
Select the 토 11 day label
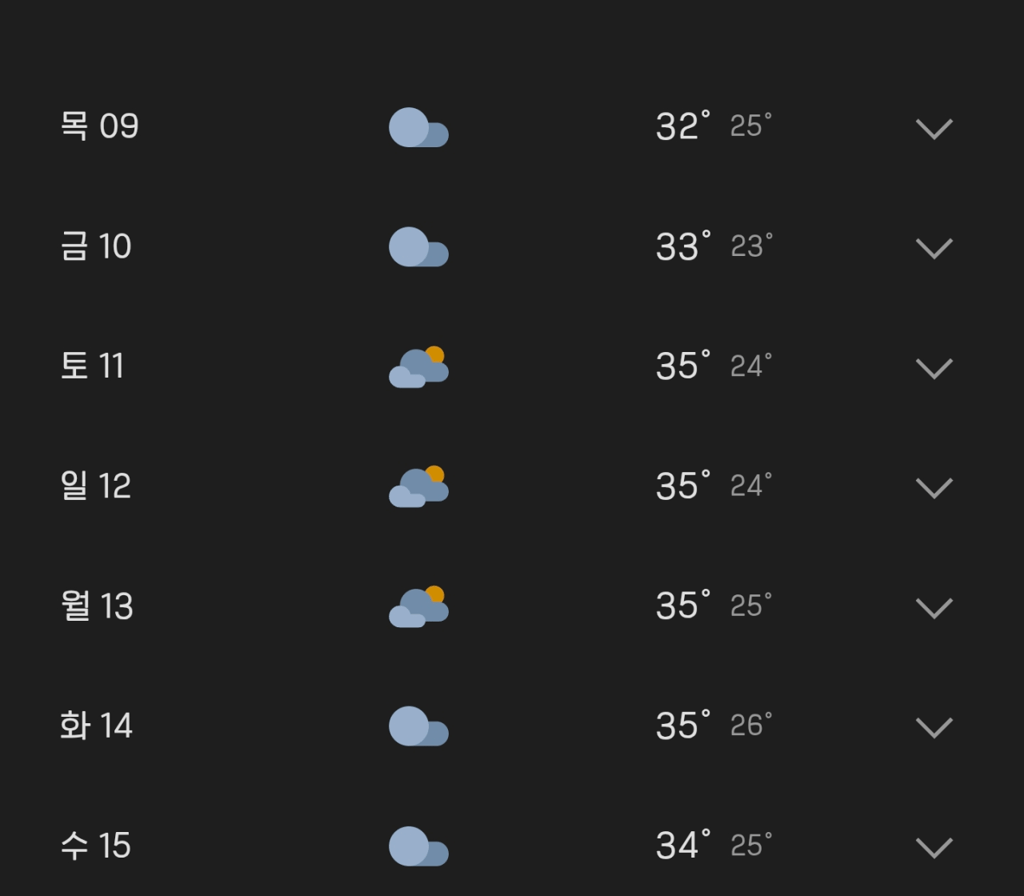[92, 366]
